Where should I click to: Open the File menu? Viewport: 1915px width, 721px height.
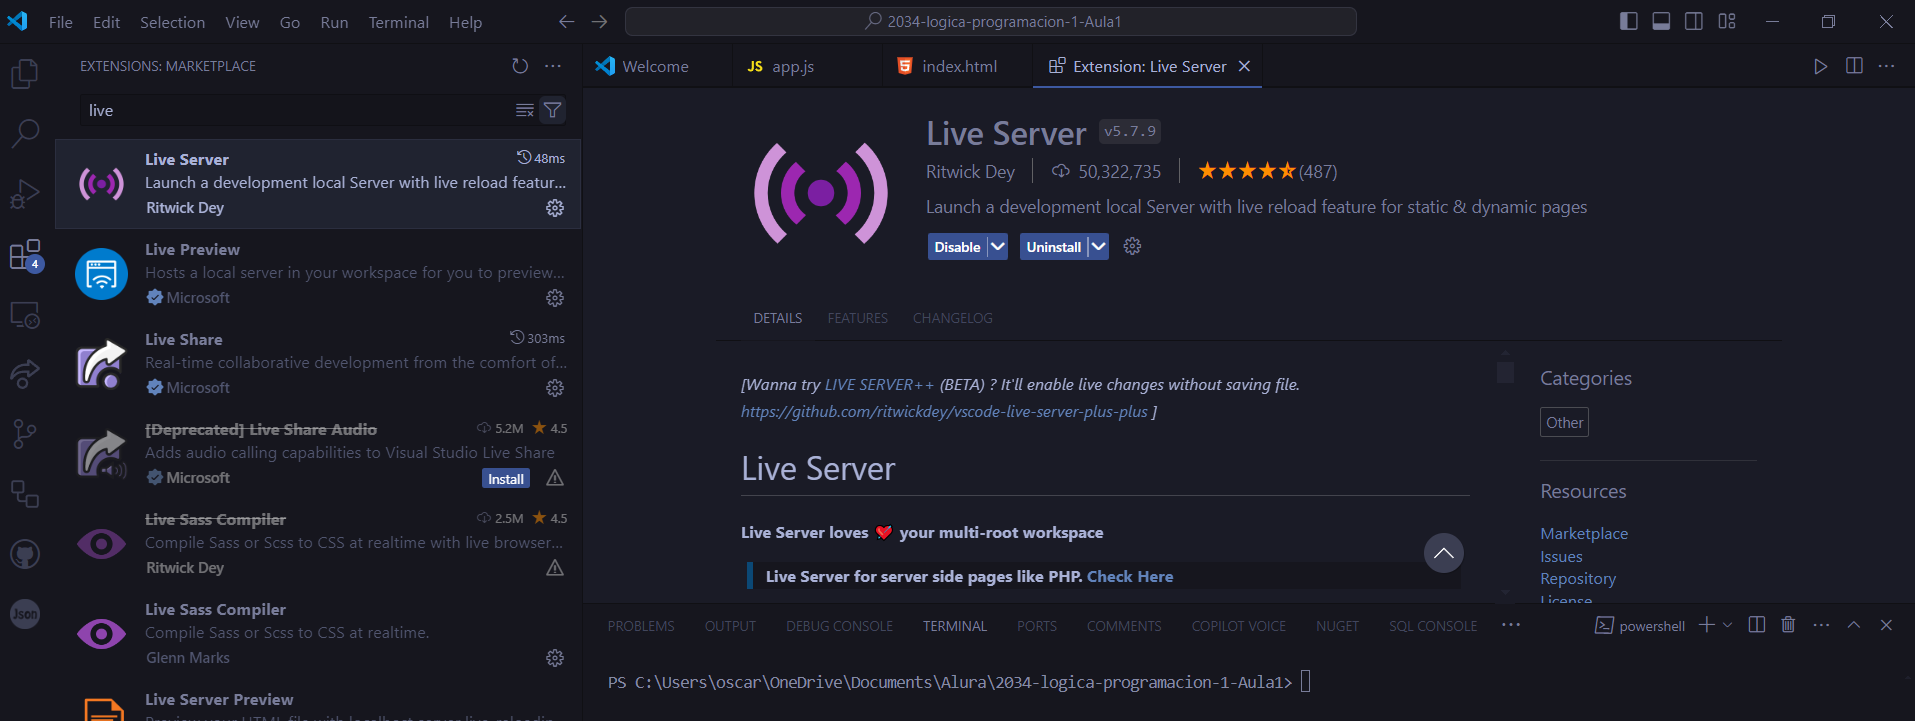(61, 22)
